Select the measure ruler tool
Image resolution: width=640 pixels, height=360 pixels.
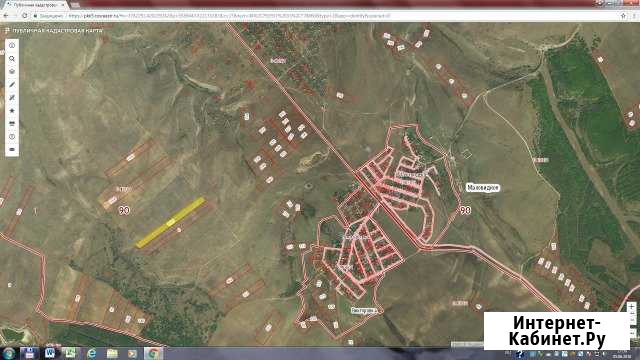(12, 84)
